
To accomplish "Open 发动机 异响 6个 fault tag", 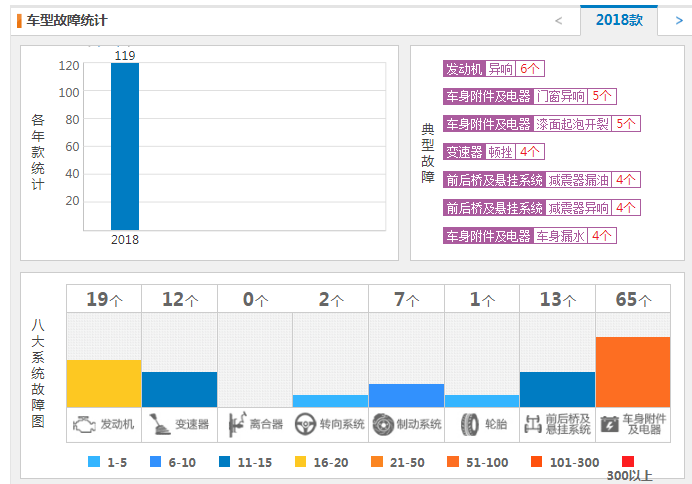I will pos(494,69).
